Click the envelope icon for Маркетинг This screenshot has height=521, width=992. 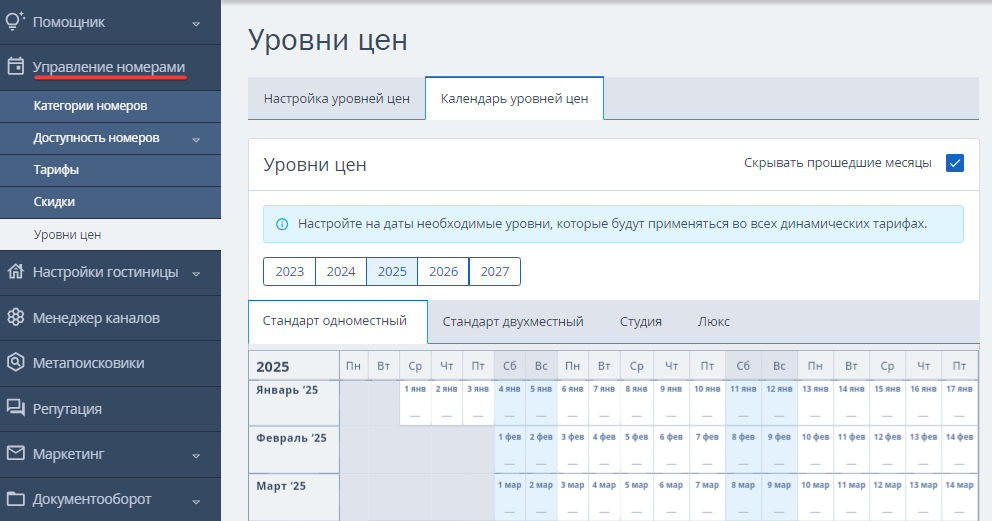(x=16, y=453)
